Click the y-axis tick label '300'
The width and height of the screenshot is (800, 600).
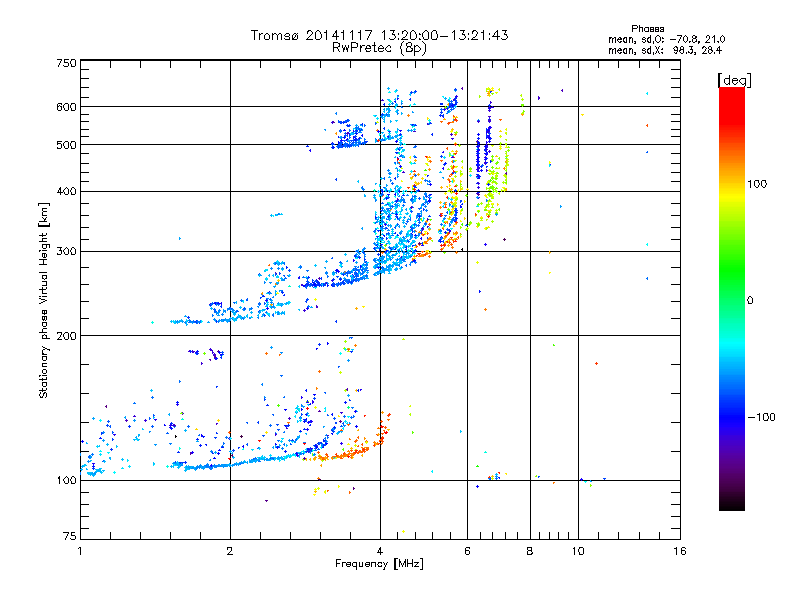tap(66, 252)
